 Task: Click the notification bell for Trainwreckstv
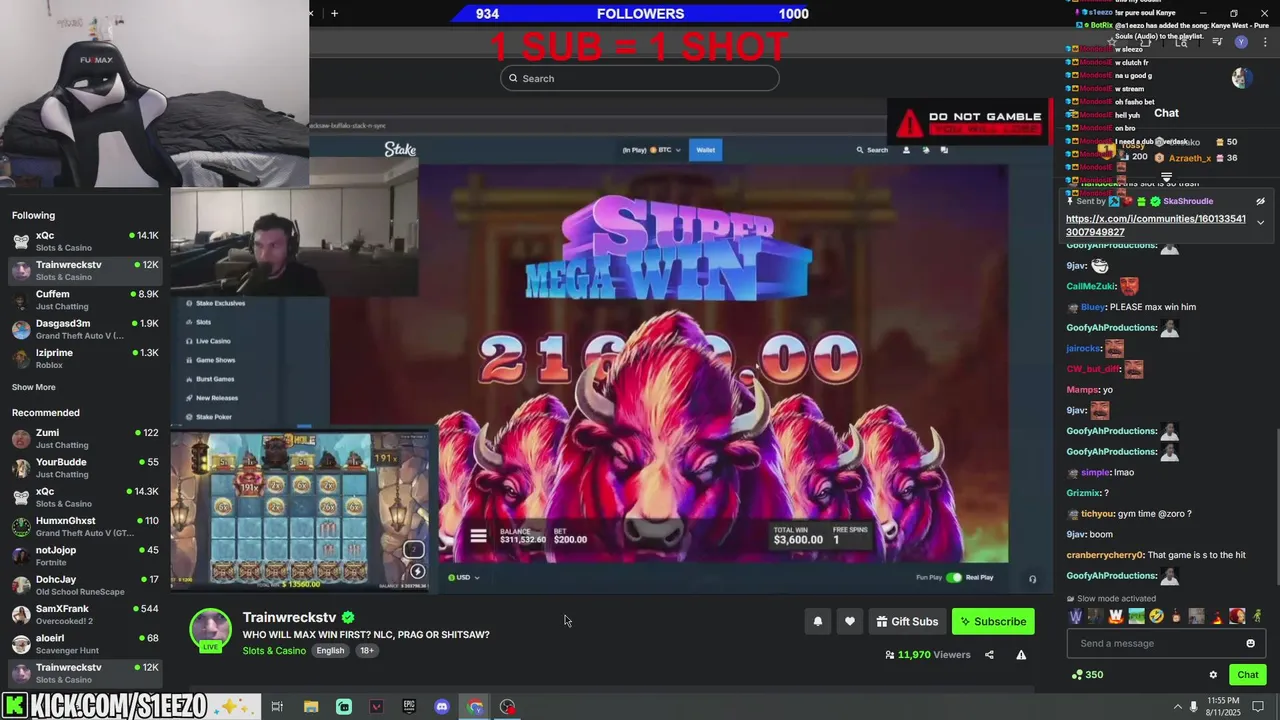(x=818, y=621)
